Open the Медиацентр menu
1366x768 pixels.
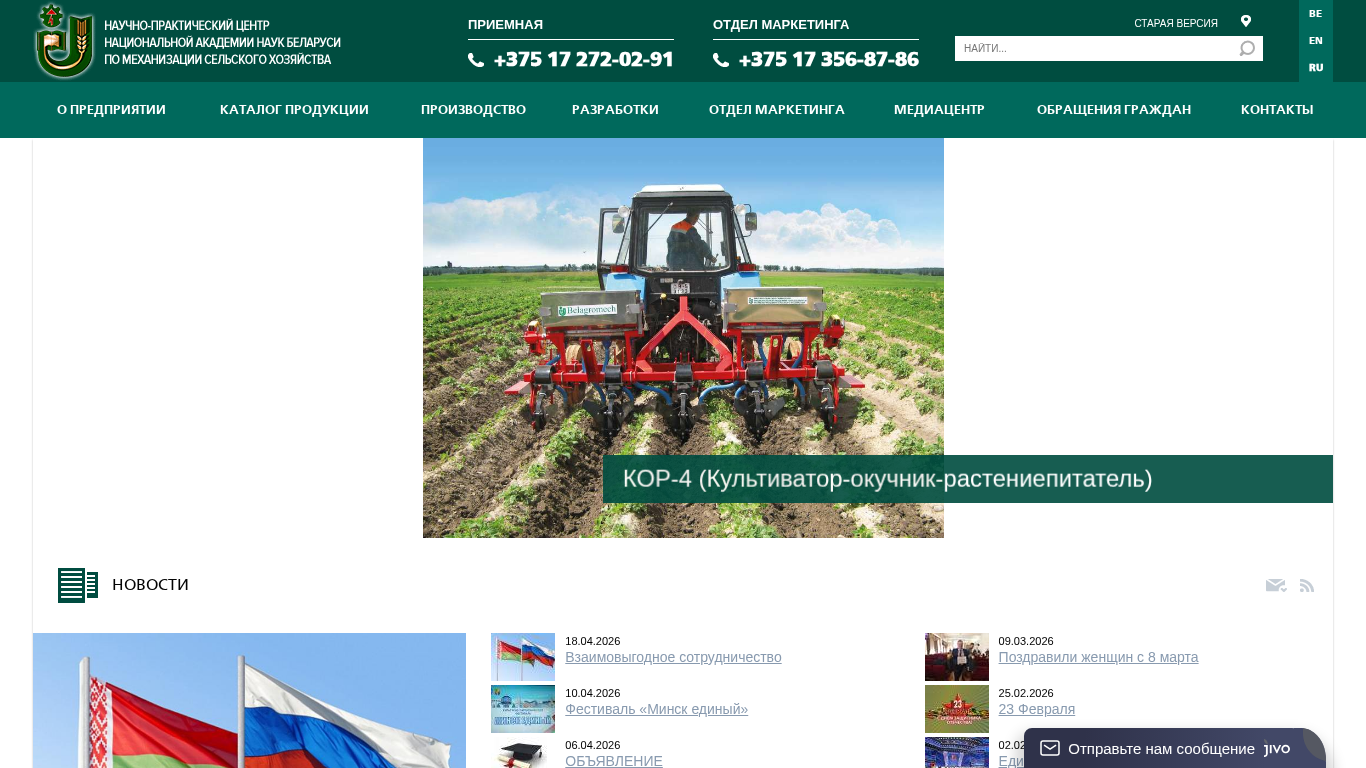pyautogui.click(x=939, y=110)
